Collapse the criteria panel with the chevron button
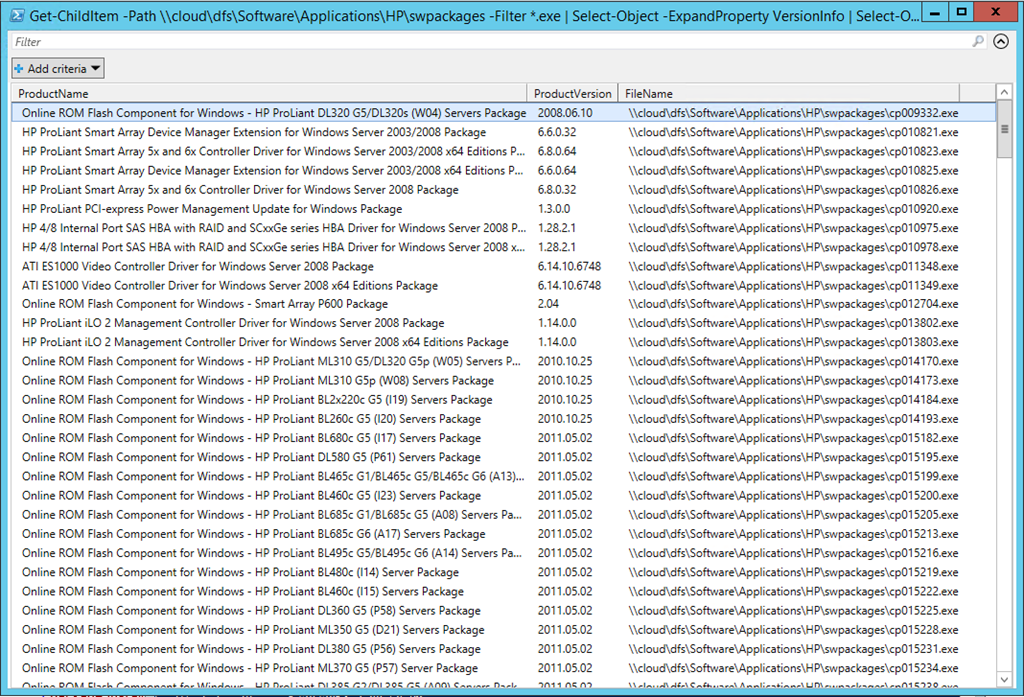Image resolution: width=1024 pixels, height=697 pixels. [1001, 42]
